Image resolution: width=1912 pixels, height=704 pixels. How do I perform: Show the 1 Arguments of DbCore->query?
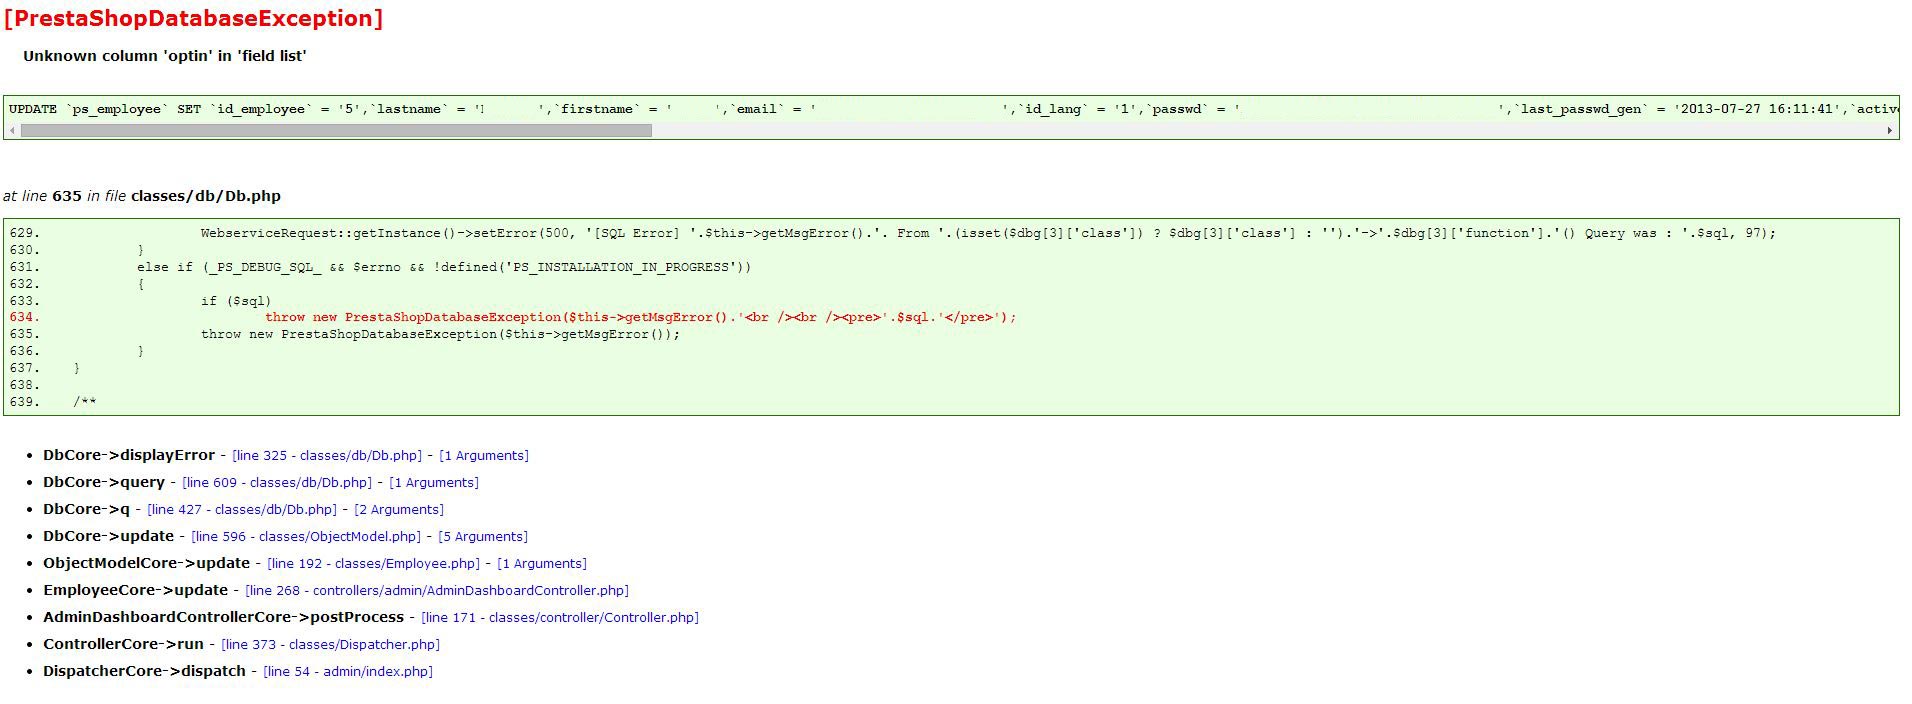(434, 482)
